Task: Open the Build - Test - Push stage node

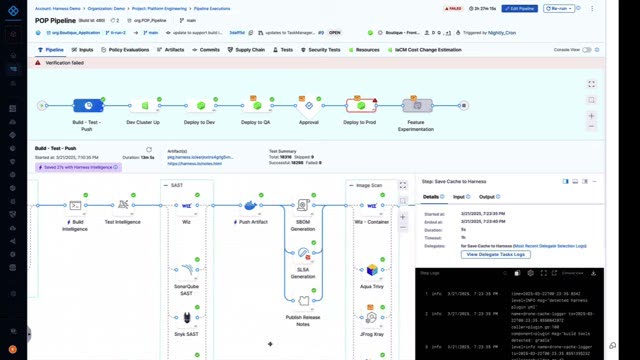Action: point(88,106)
